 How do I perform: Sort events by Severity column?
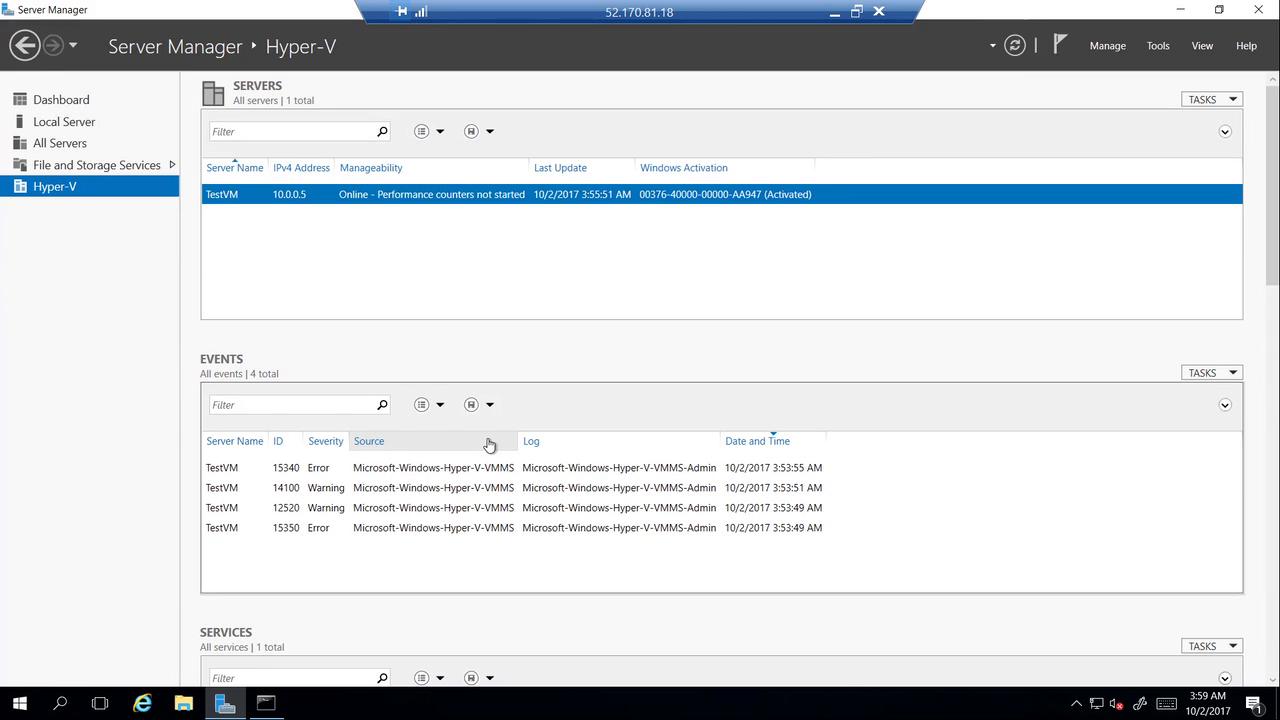[x=326, y=441]
